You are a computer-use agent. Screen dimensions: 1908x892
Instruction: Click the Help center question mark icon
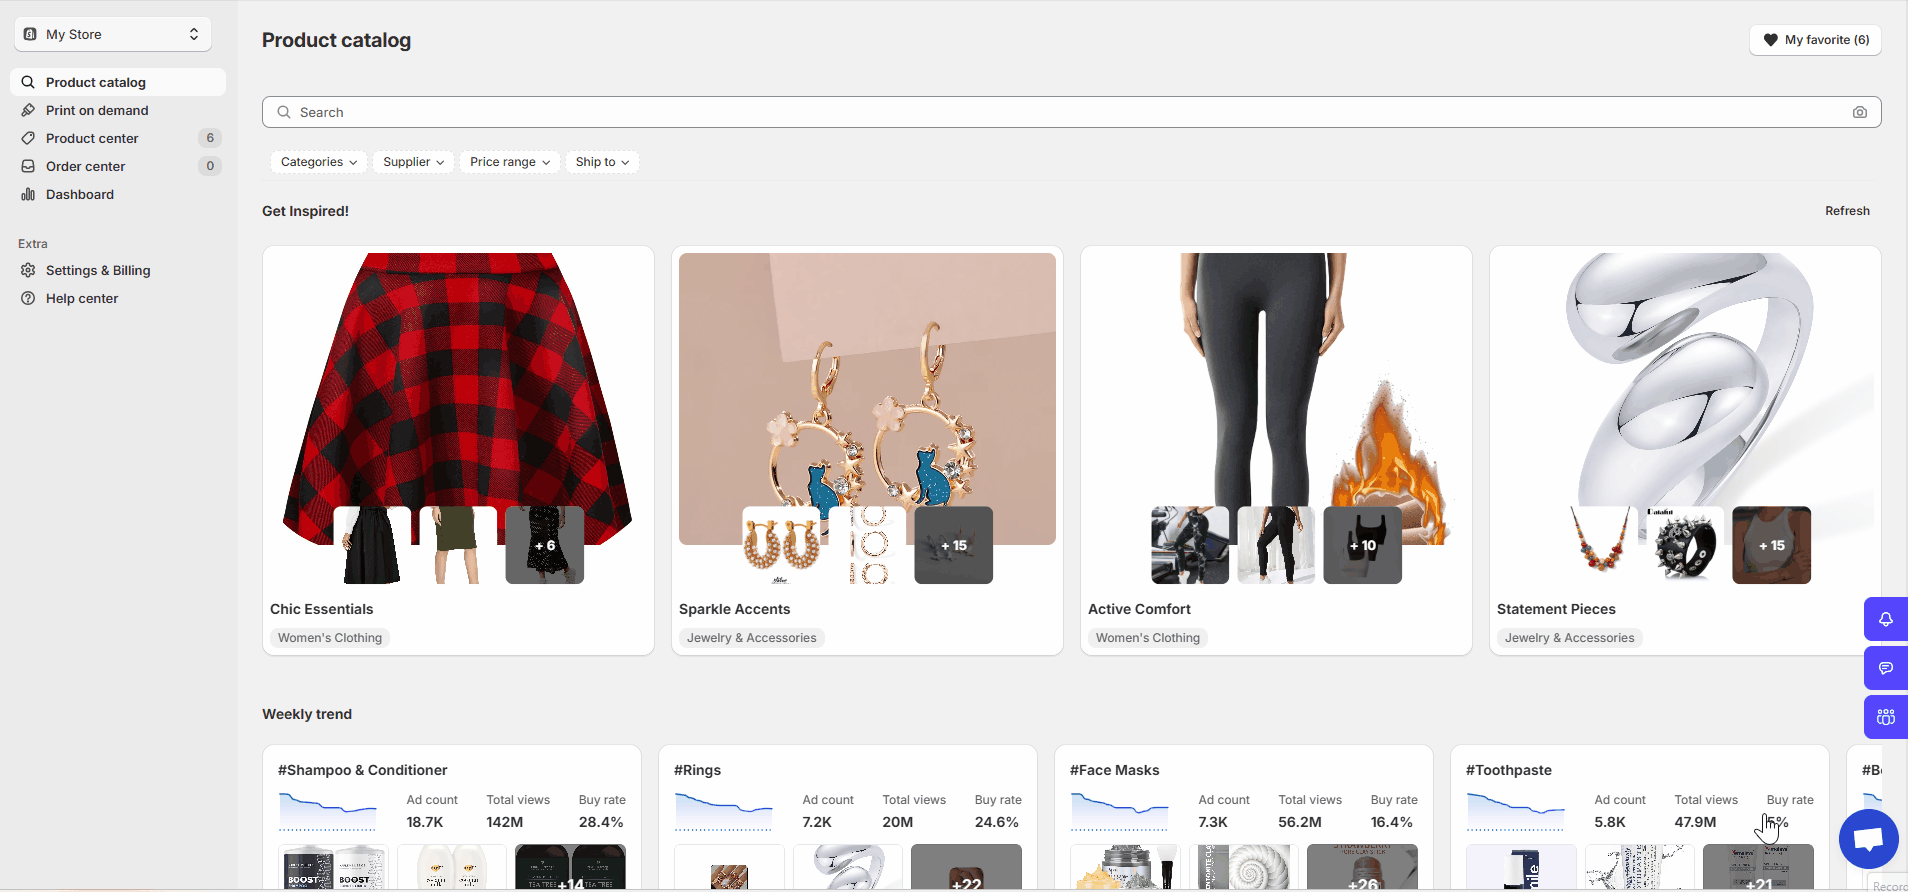[x=28, y=298]
